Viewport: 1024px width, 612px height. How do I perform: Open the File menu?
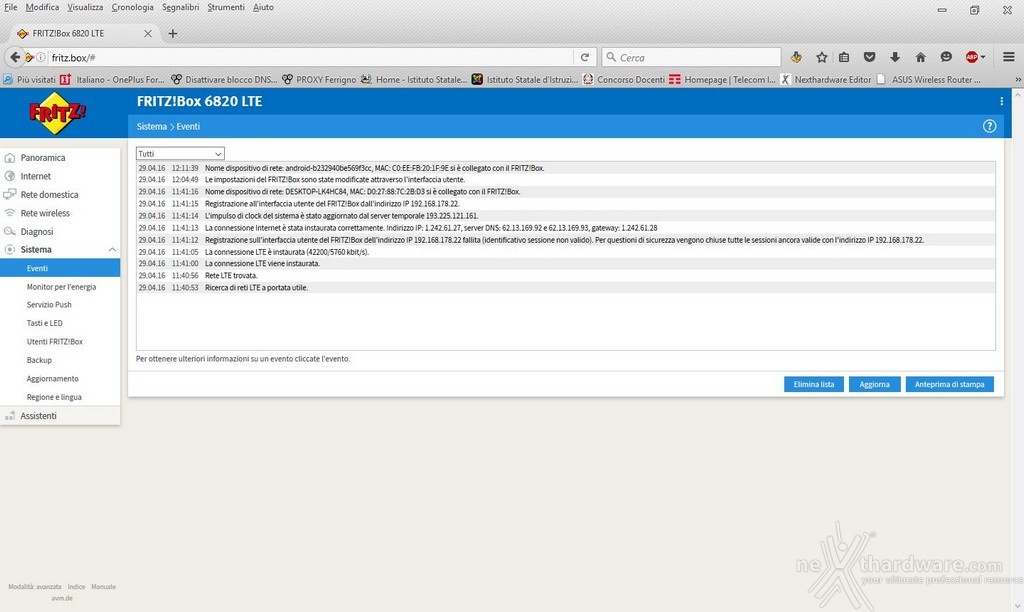(10, 7)
